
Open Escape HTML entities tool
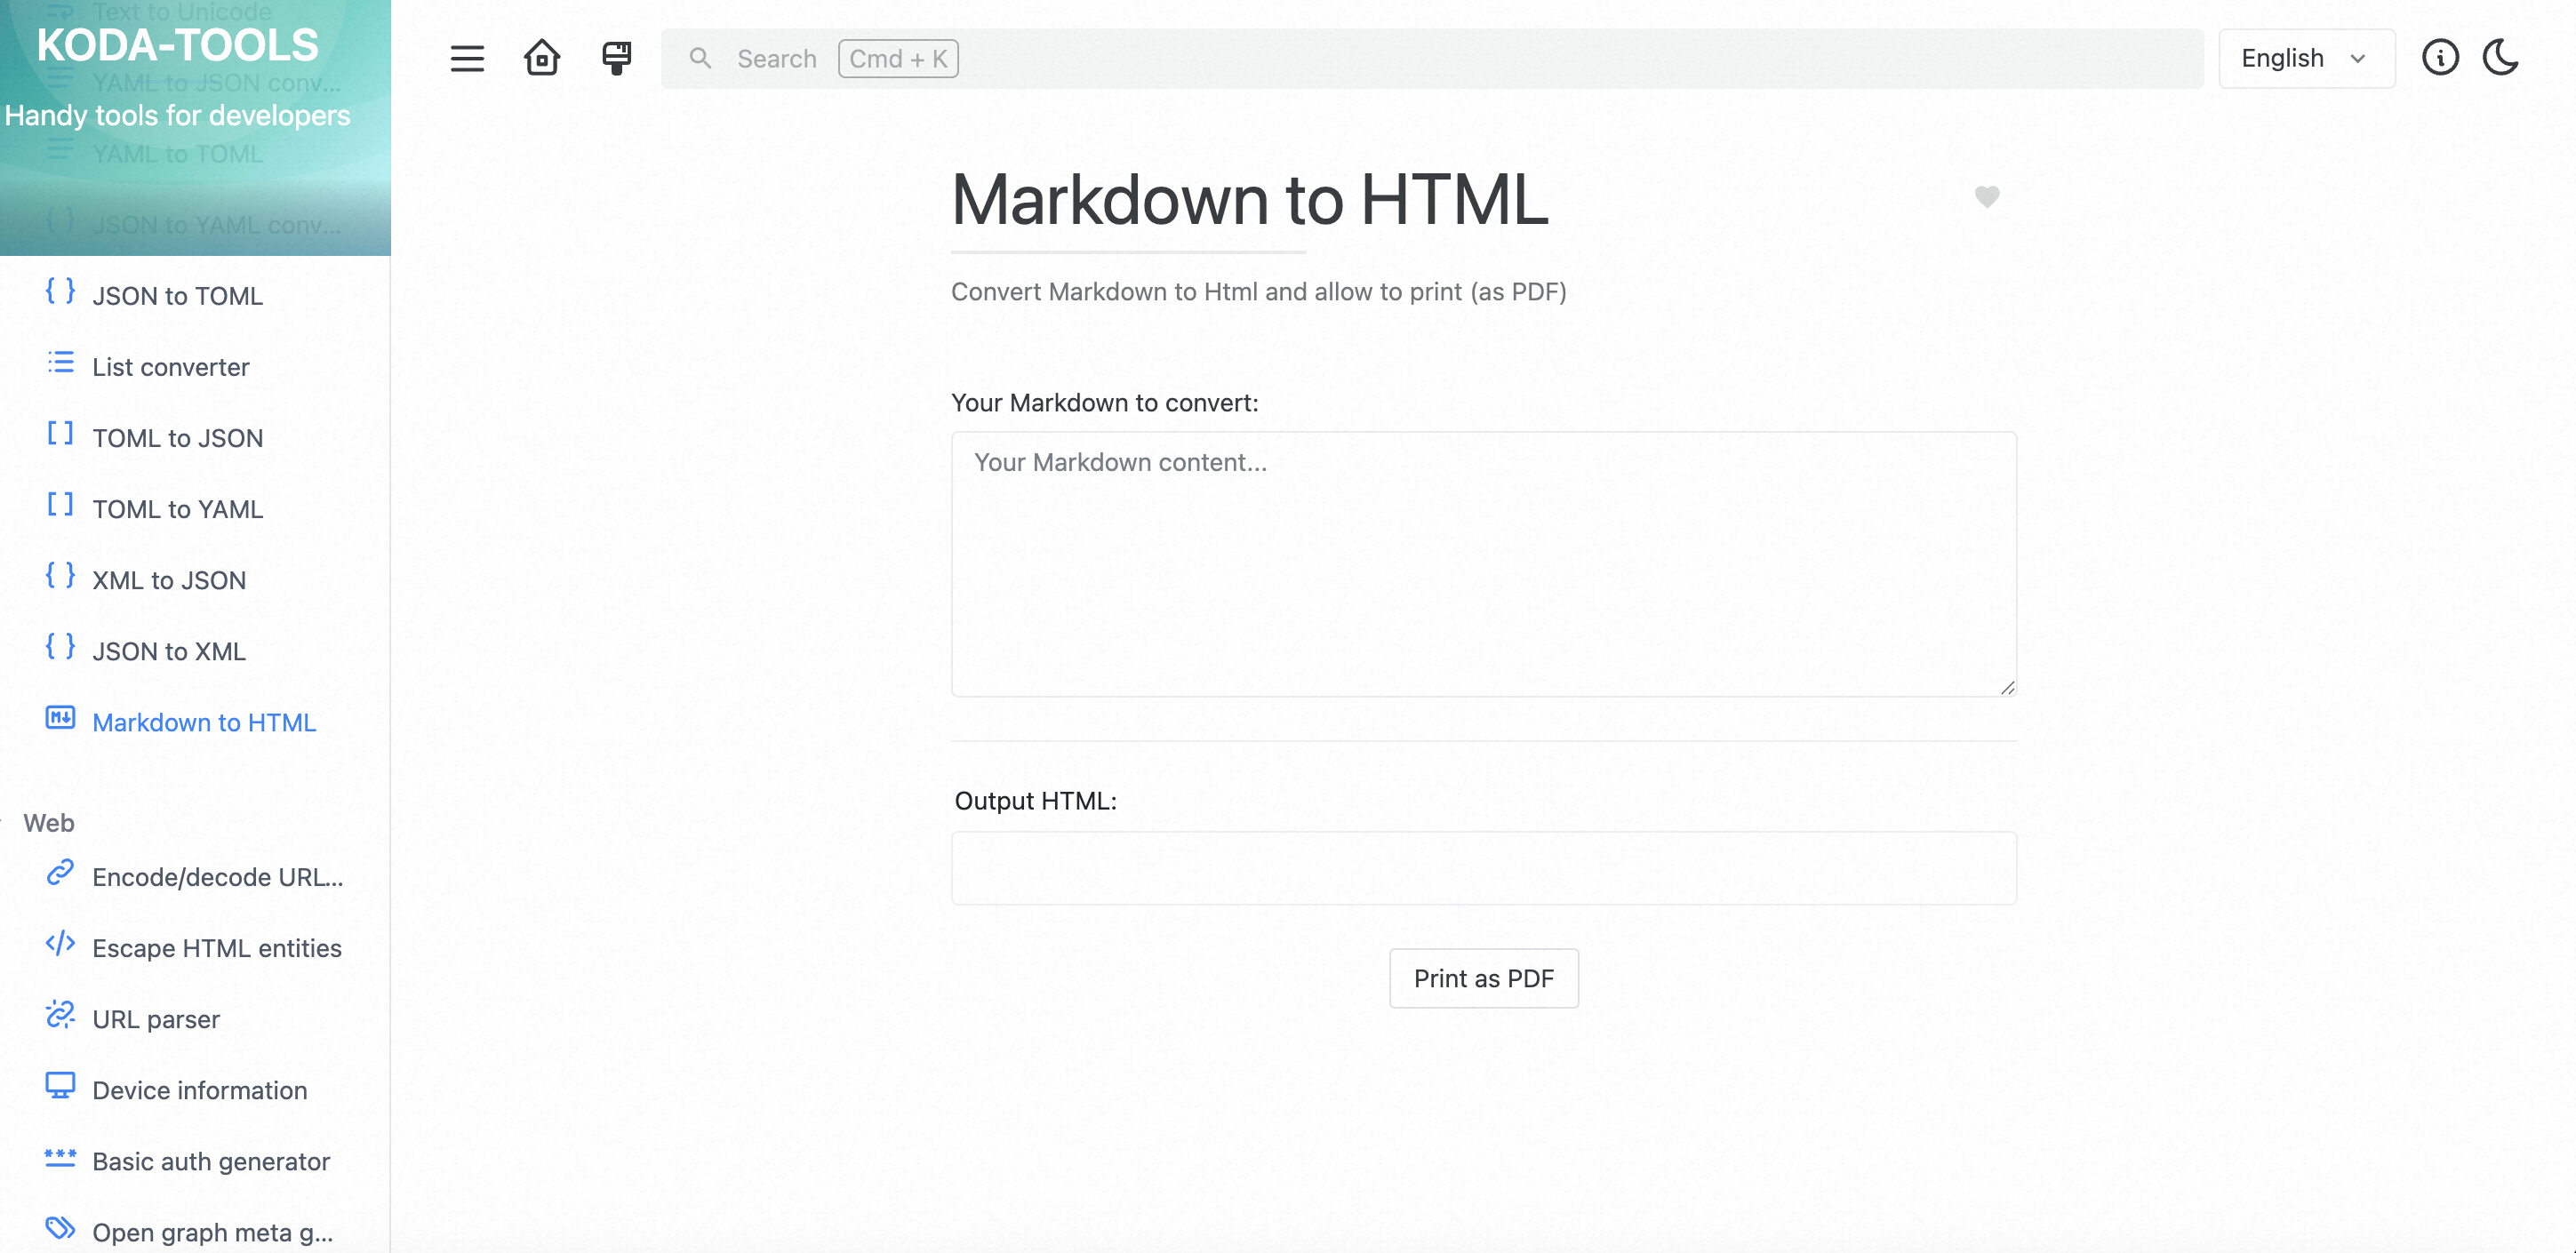point(216,947)
